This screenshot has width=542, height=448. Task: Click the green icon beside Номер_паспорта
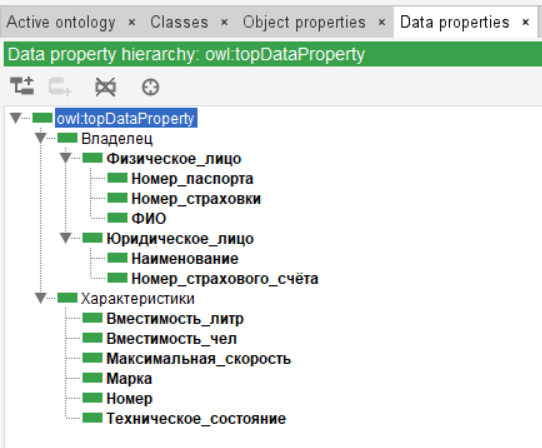117,178
